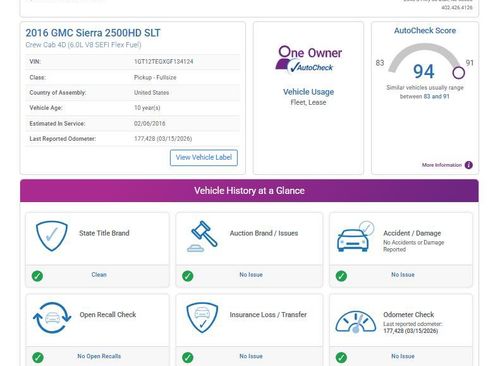
Task: Click the State Title Brand label
Action: click(x=104, y=233)
